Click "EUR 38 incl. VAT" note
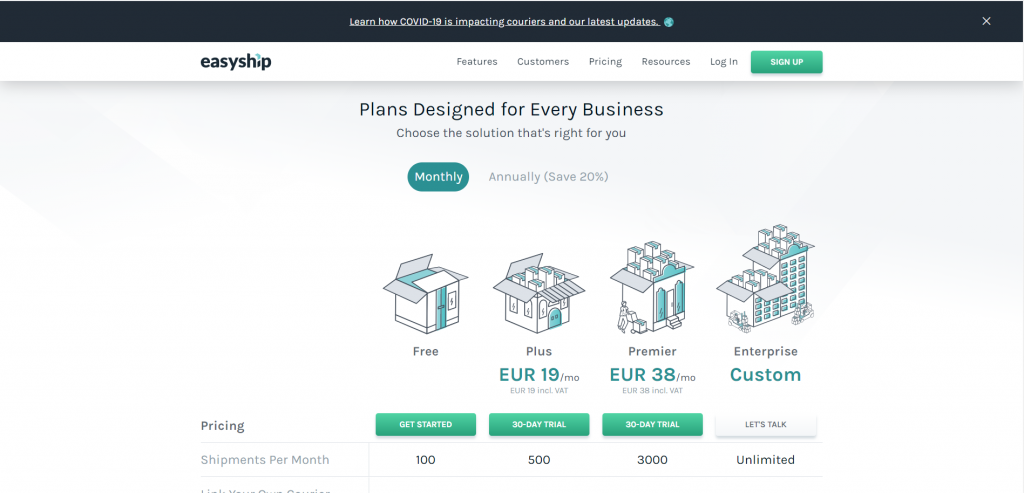 (652, 391)
